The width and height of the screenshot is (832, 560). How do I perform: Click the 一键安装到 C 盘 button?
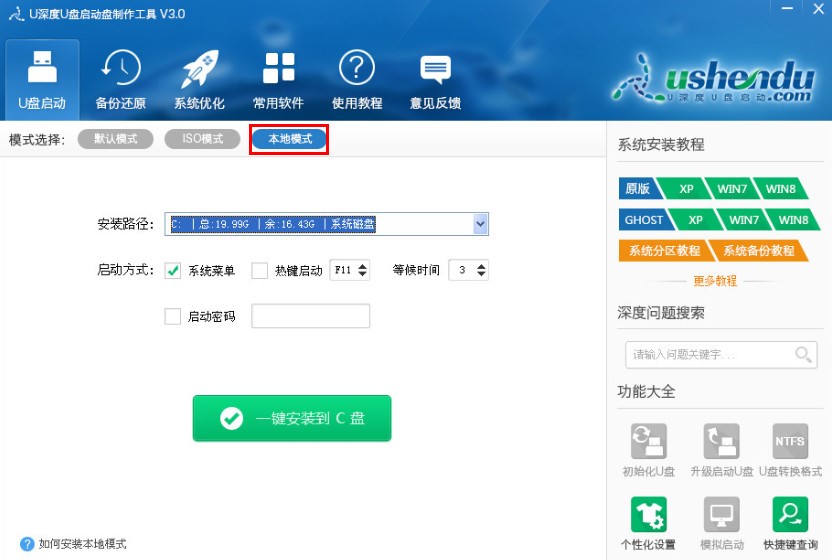[292, 418]
